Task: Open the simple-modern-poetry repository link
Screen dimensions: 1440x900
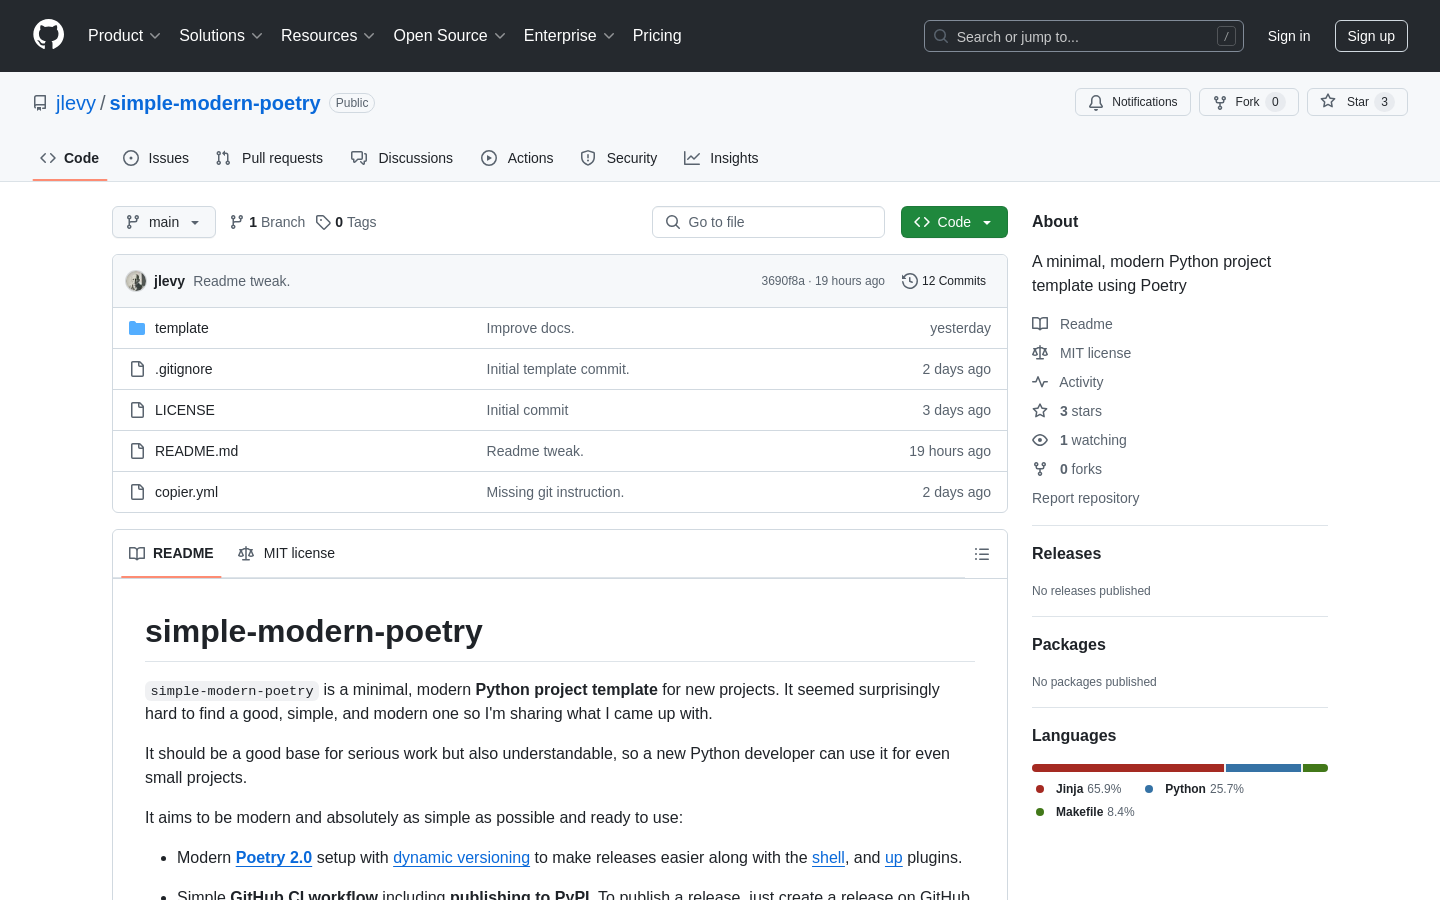Action: 215,103
